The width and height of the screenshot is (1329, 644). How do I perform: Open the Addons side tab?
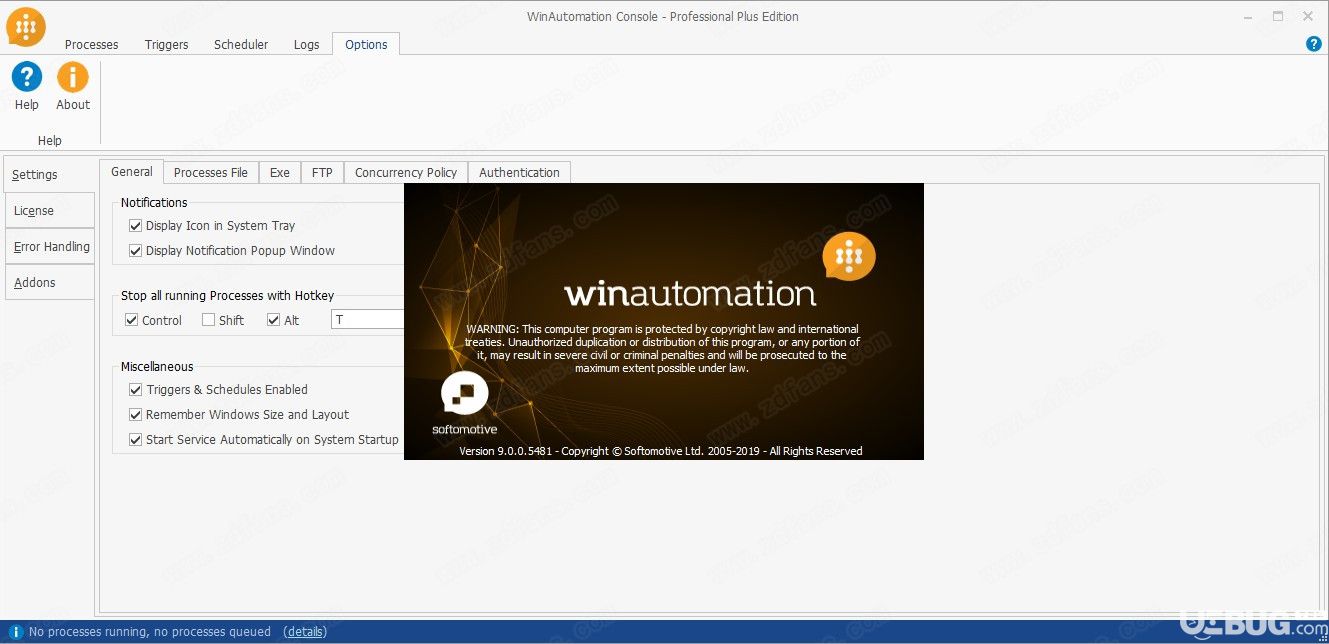[50, 283]
